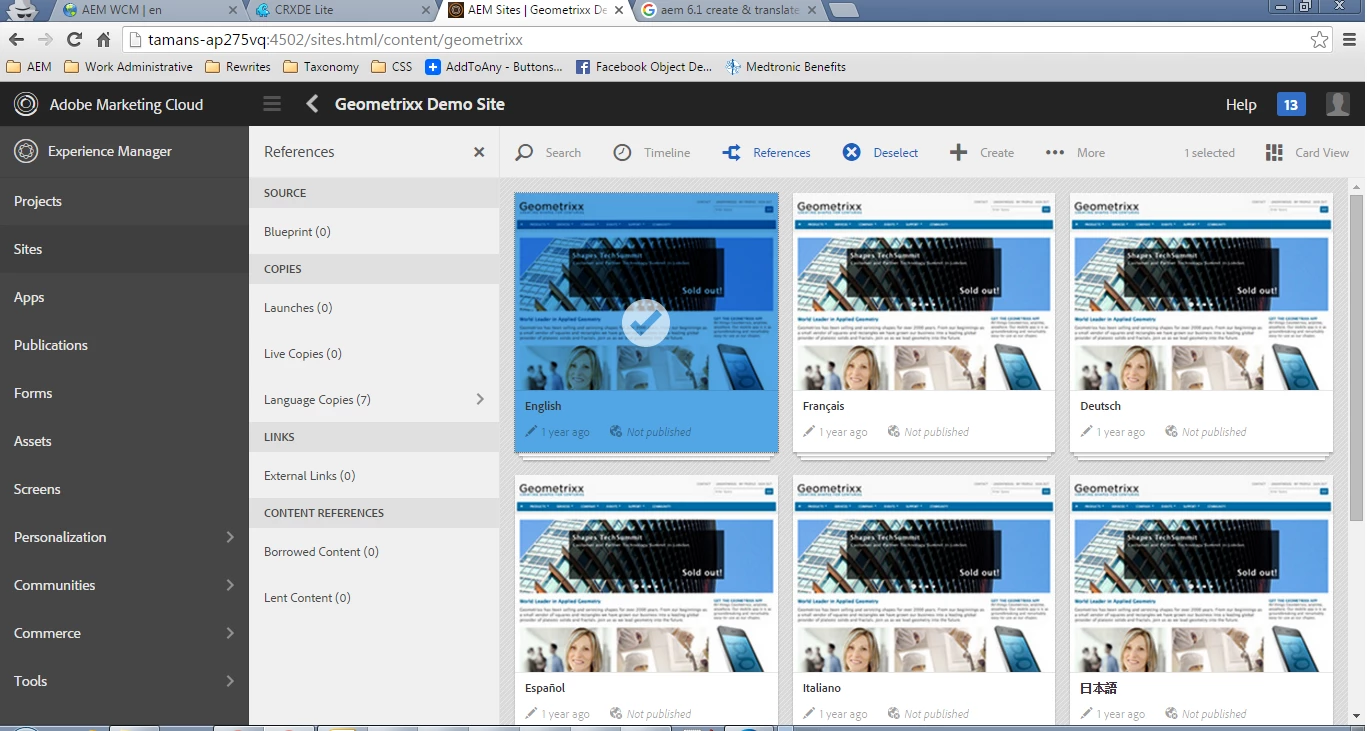1367x731 pixels.
Task: Select the Español page thumbnail
Action: (x=646, y=573)
